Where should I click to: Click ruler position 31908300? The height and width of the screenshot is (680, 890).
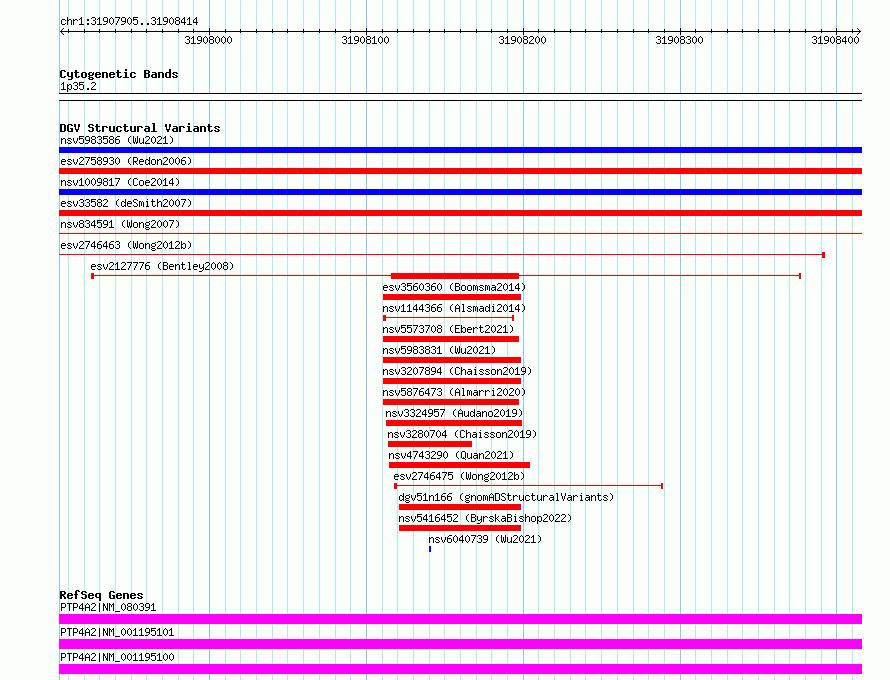coord(679,40)
